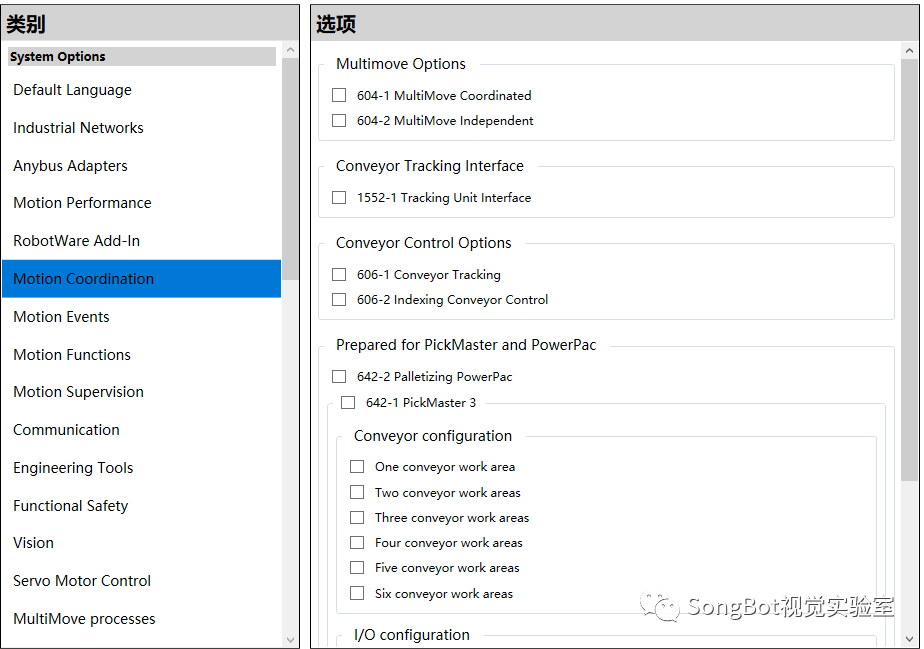Toggle Five conveyor work areas checkbox

pyautogui.click(x=357, y=567)
